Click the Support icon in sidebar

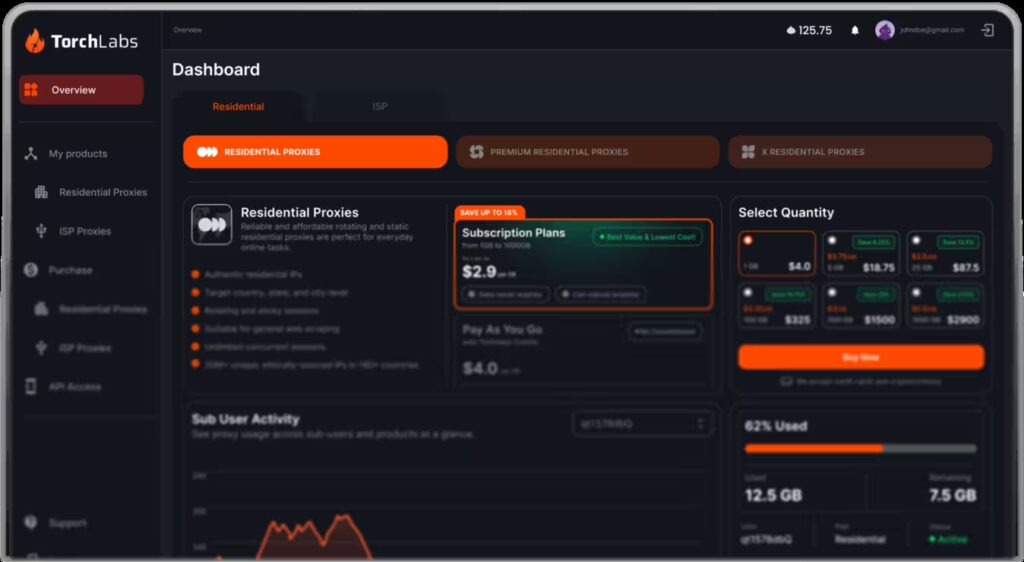click(x=30, y=523)
